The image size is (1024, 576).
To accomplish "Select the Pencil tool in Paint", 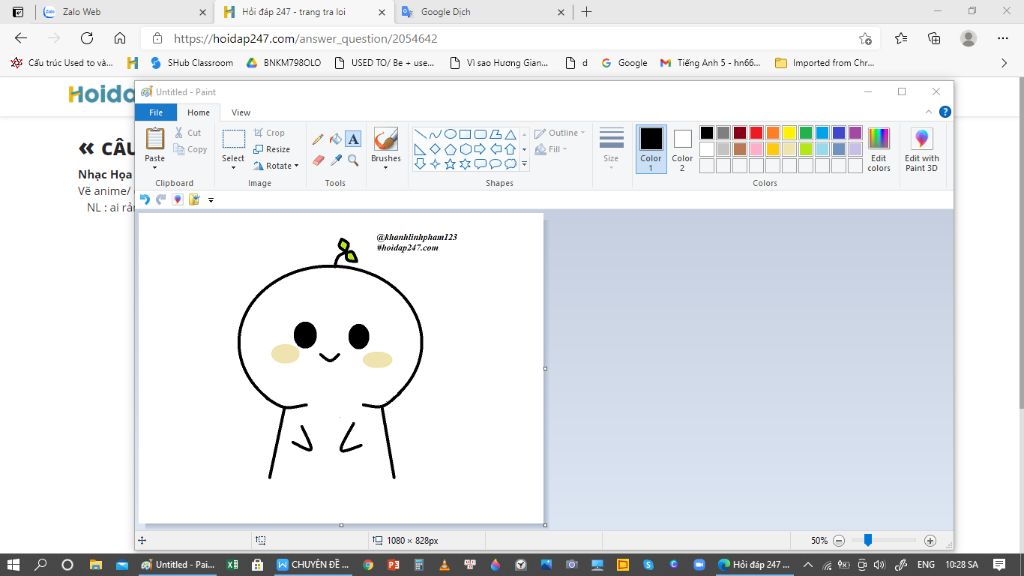I will point(317,139).
